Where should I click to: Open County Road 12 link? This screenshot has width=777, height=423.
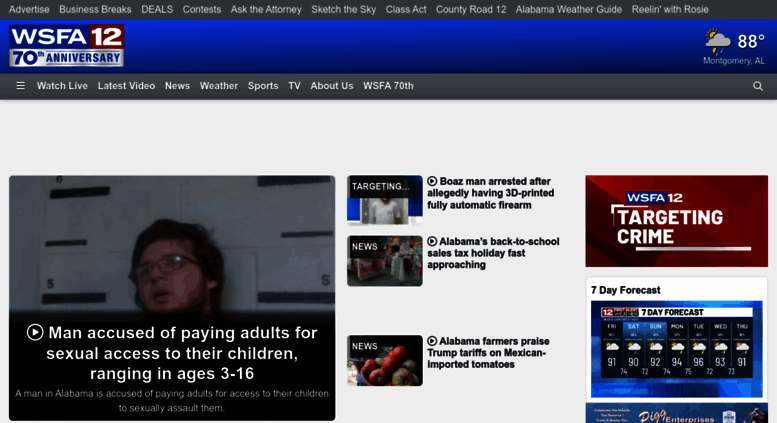tap(471, 9)
